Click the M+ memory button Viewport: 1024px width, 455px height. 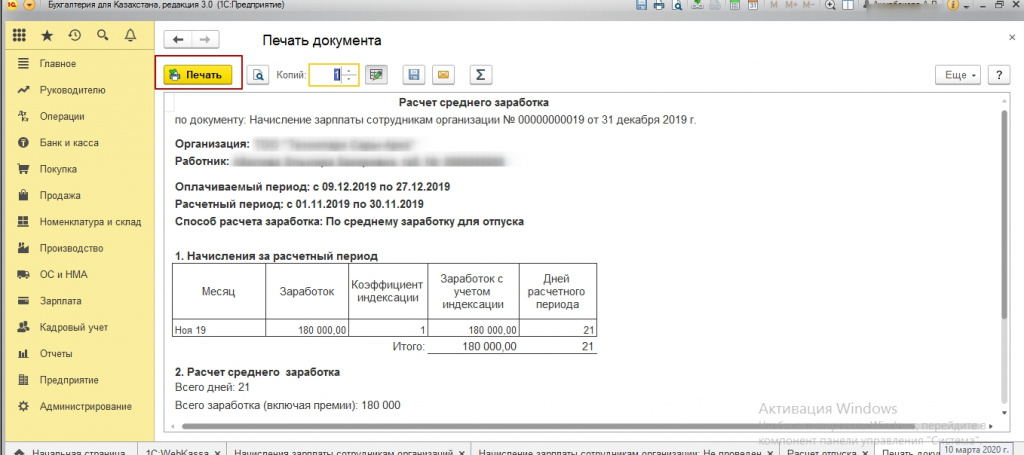coord(792,5)
